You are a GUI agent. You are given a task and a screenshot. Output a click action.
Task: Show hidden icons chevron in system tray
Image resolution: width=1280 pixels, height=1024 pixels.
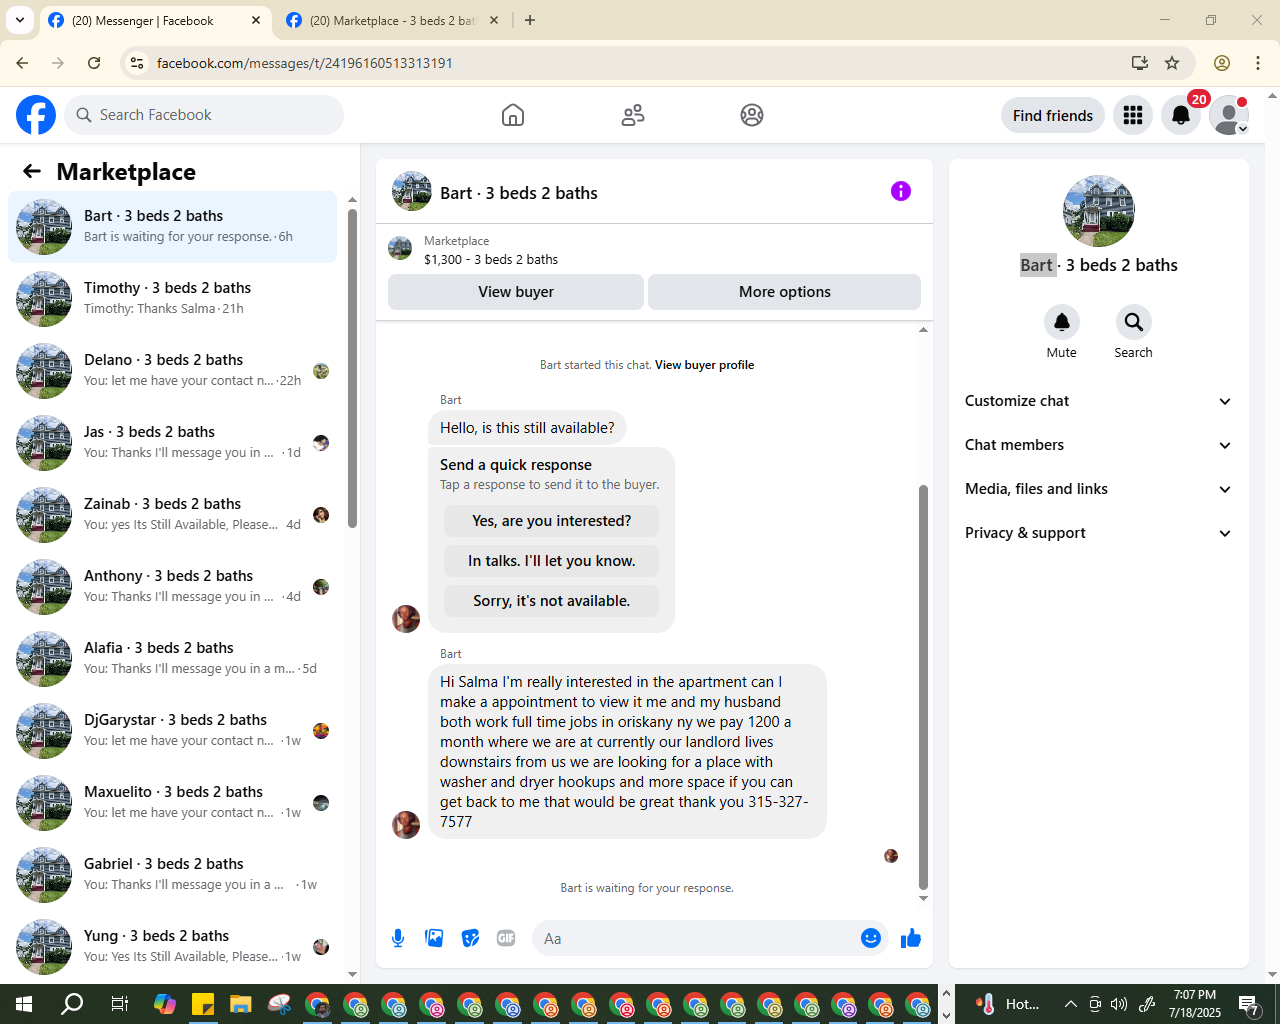click(x=1070, y=1004)
